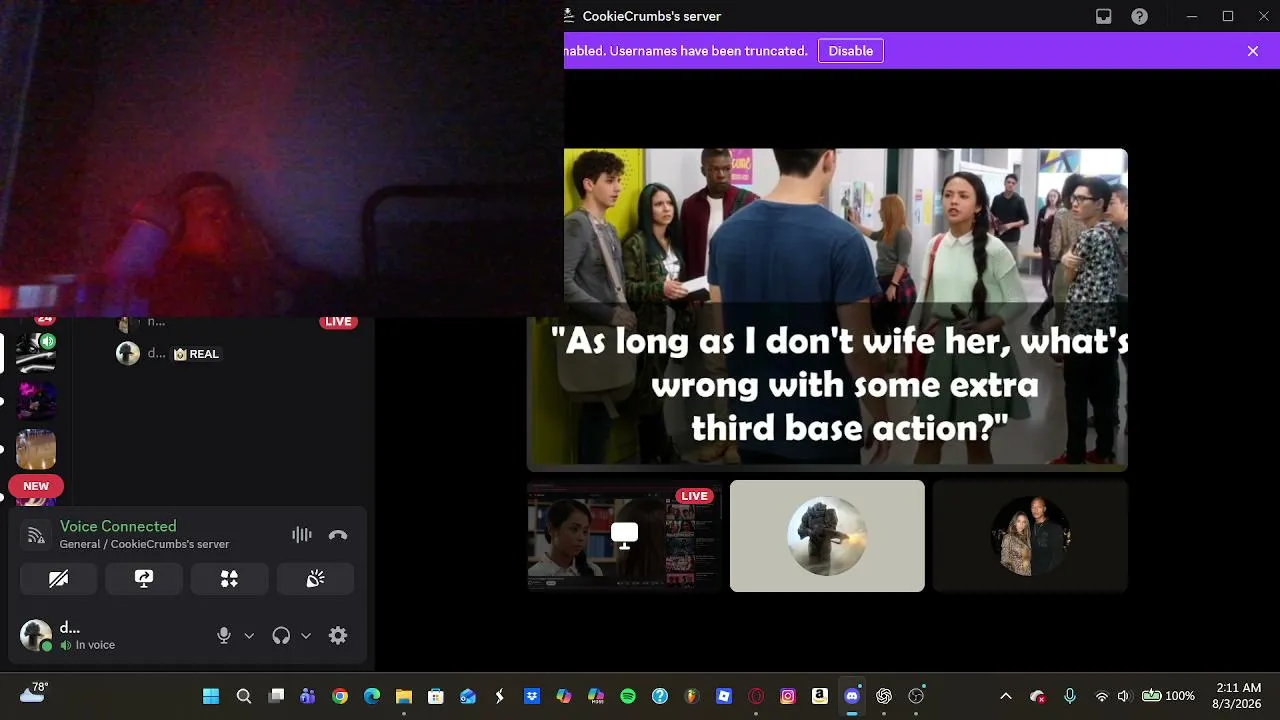Open the Discord inbox icon
Screen dimensions: 1280x720
(x=1104, y=16)
